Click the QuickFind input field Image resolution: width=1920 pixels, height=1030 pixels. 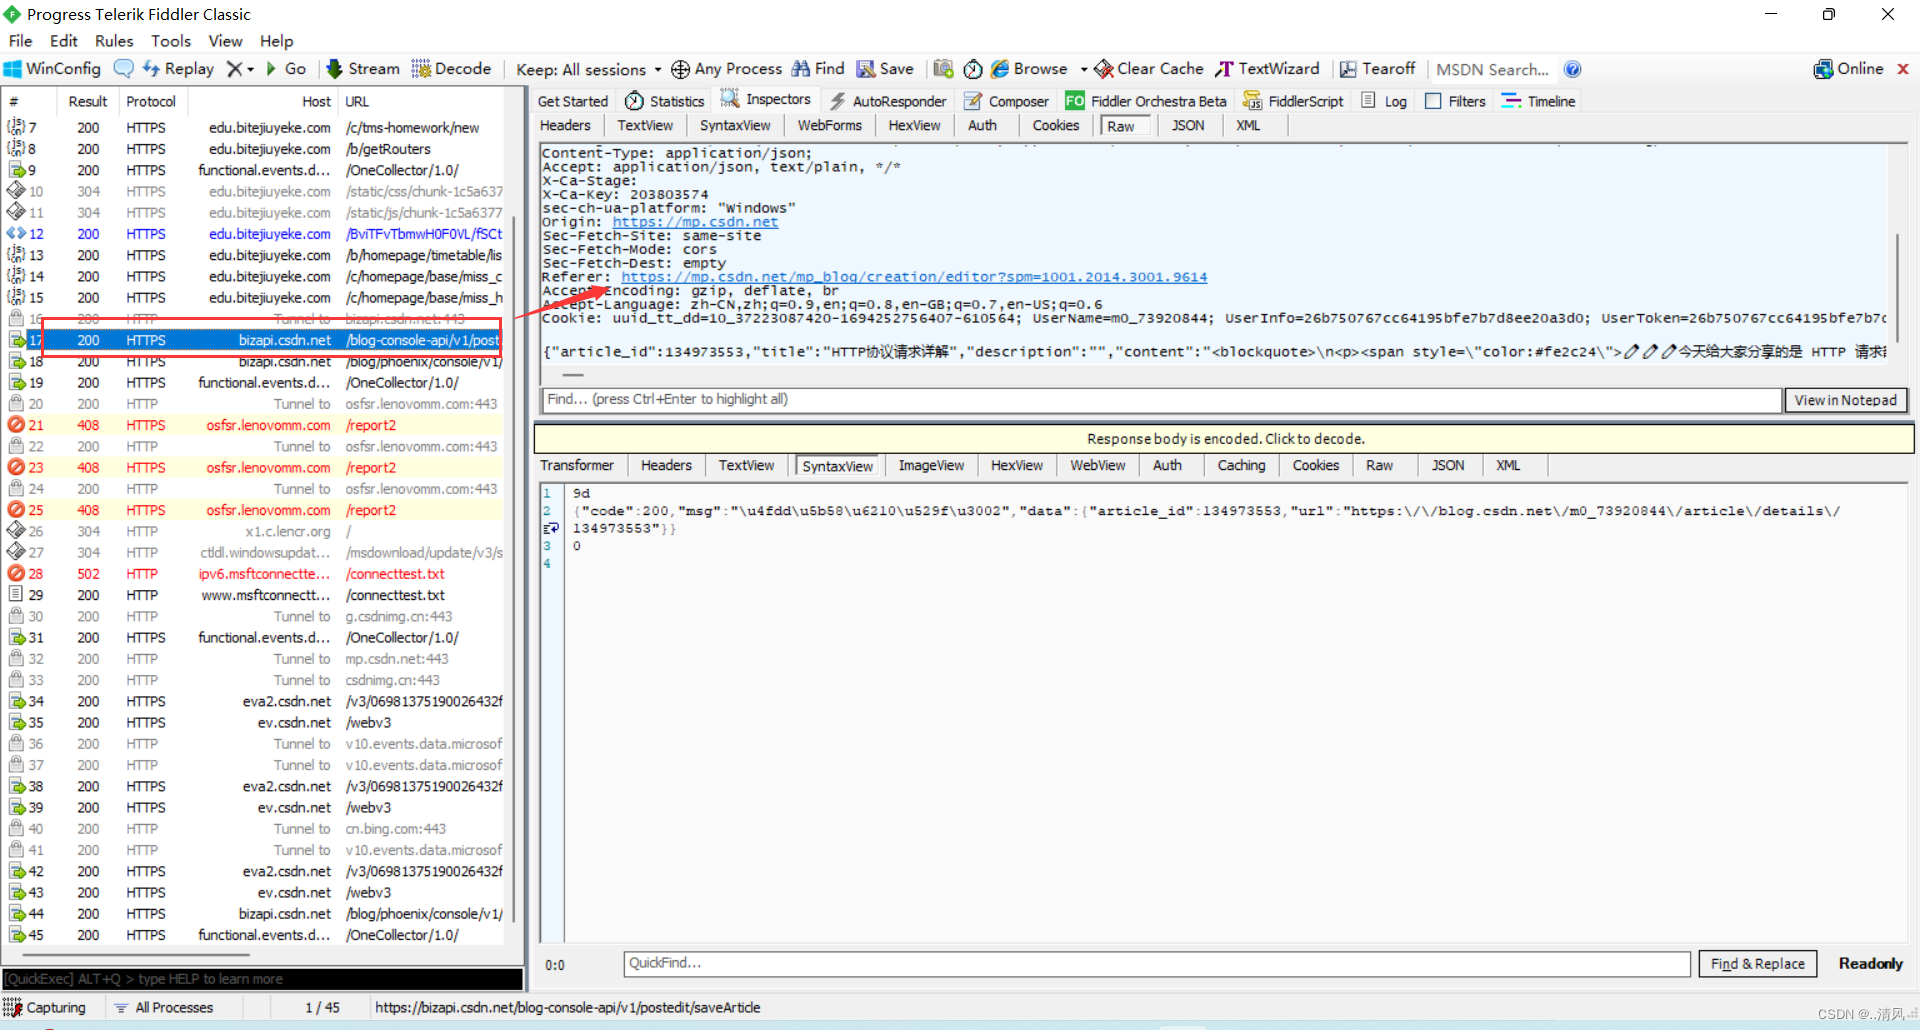pyautogui.click(x=1157, y=963)
